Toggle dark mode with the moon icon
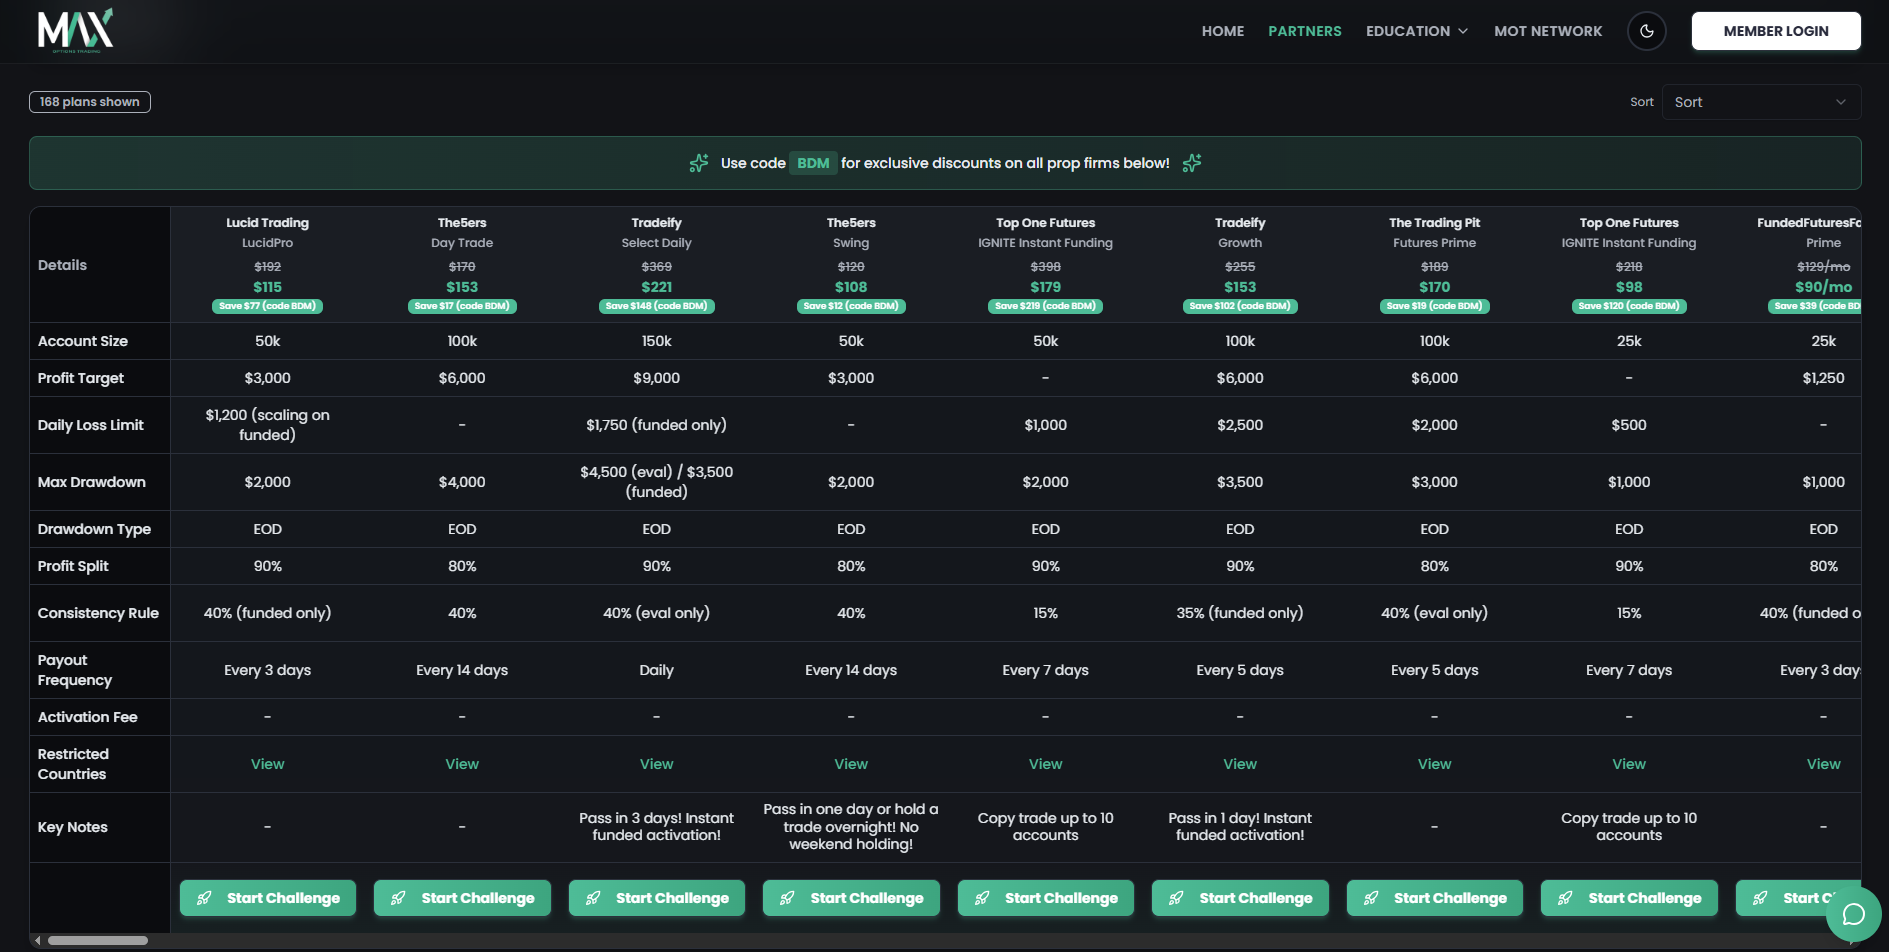This screenshot has width=1889, height=952. click(1647, 31)
